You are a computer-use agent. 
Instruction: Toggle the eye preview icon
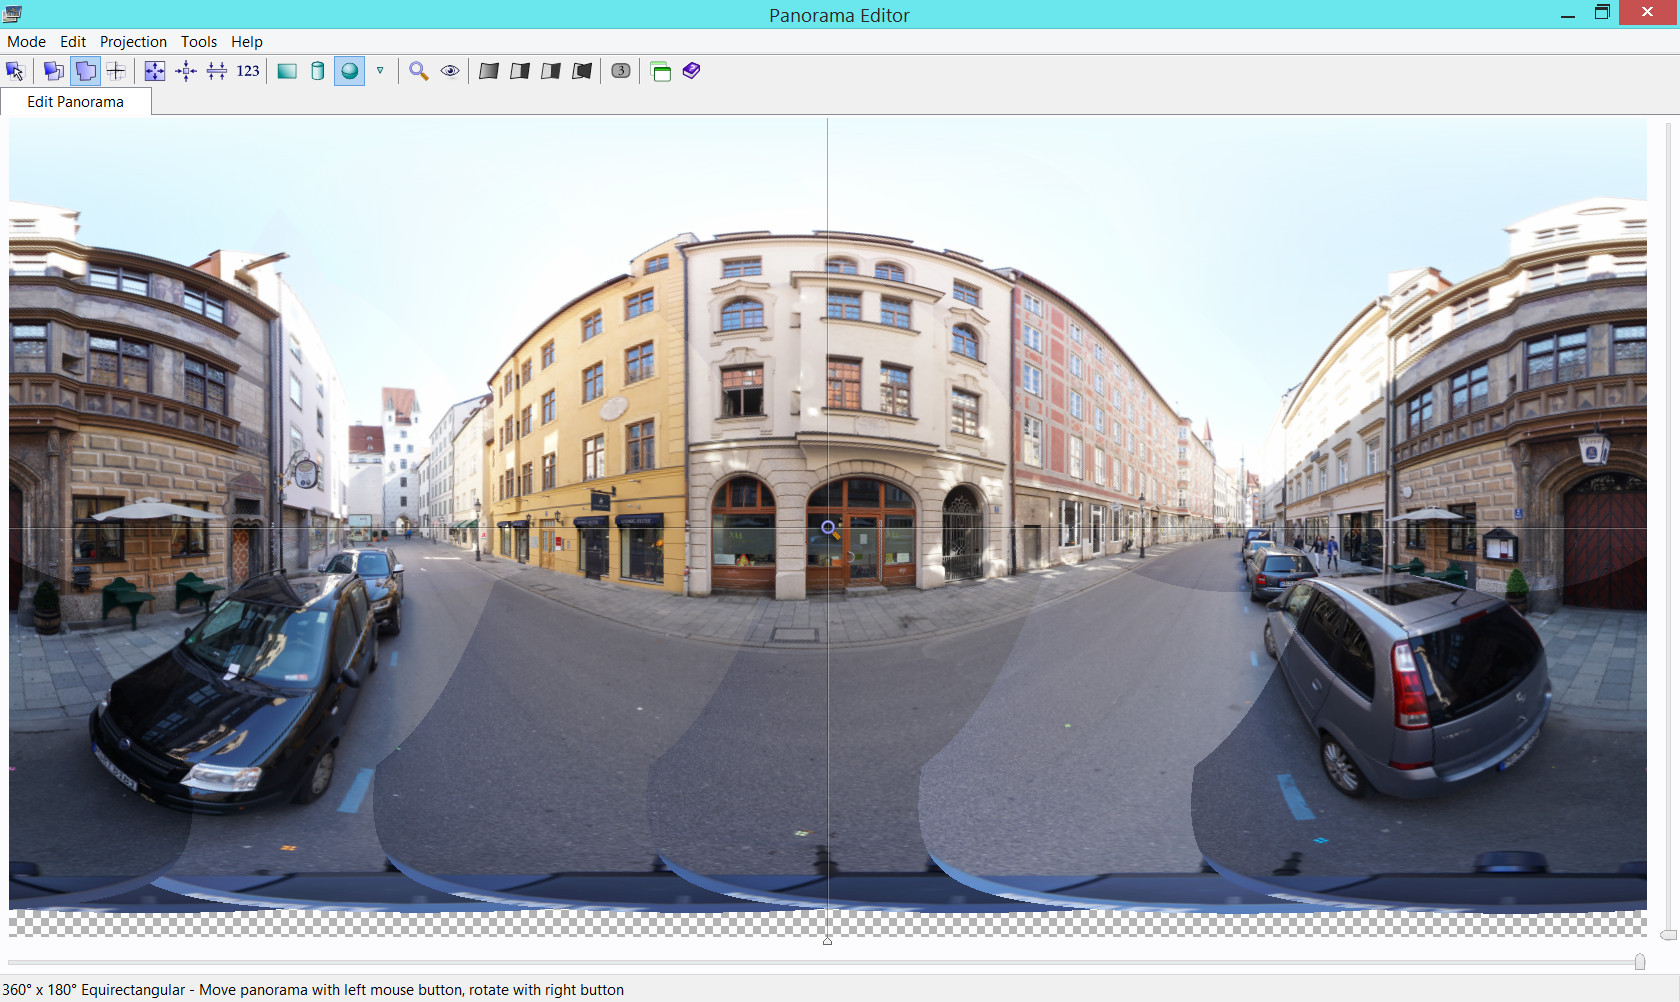tap(450, 71)
